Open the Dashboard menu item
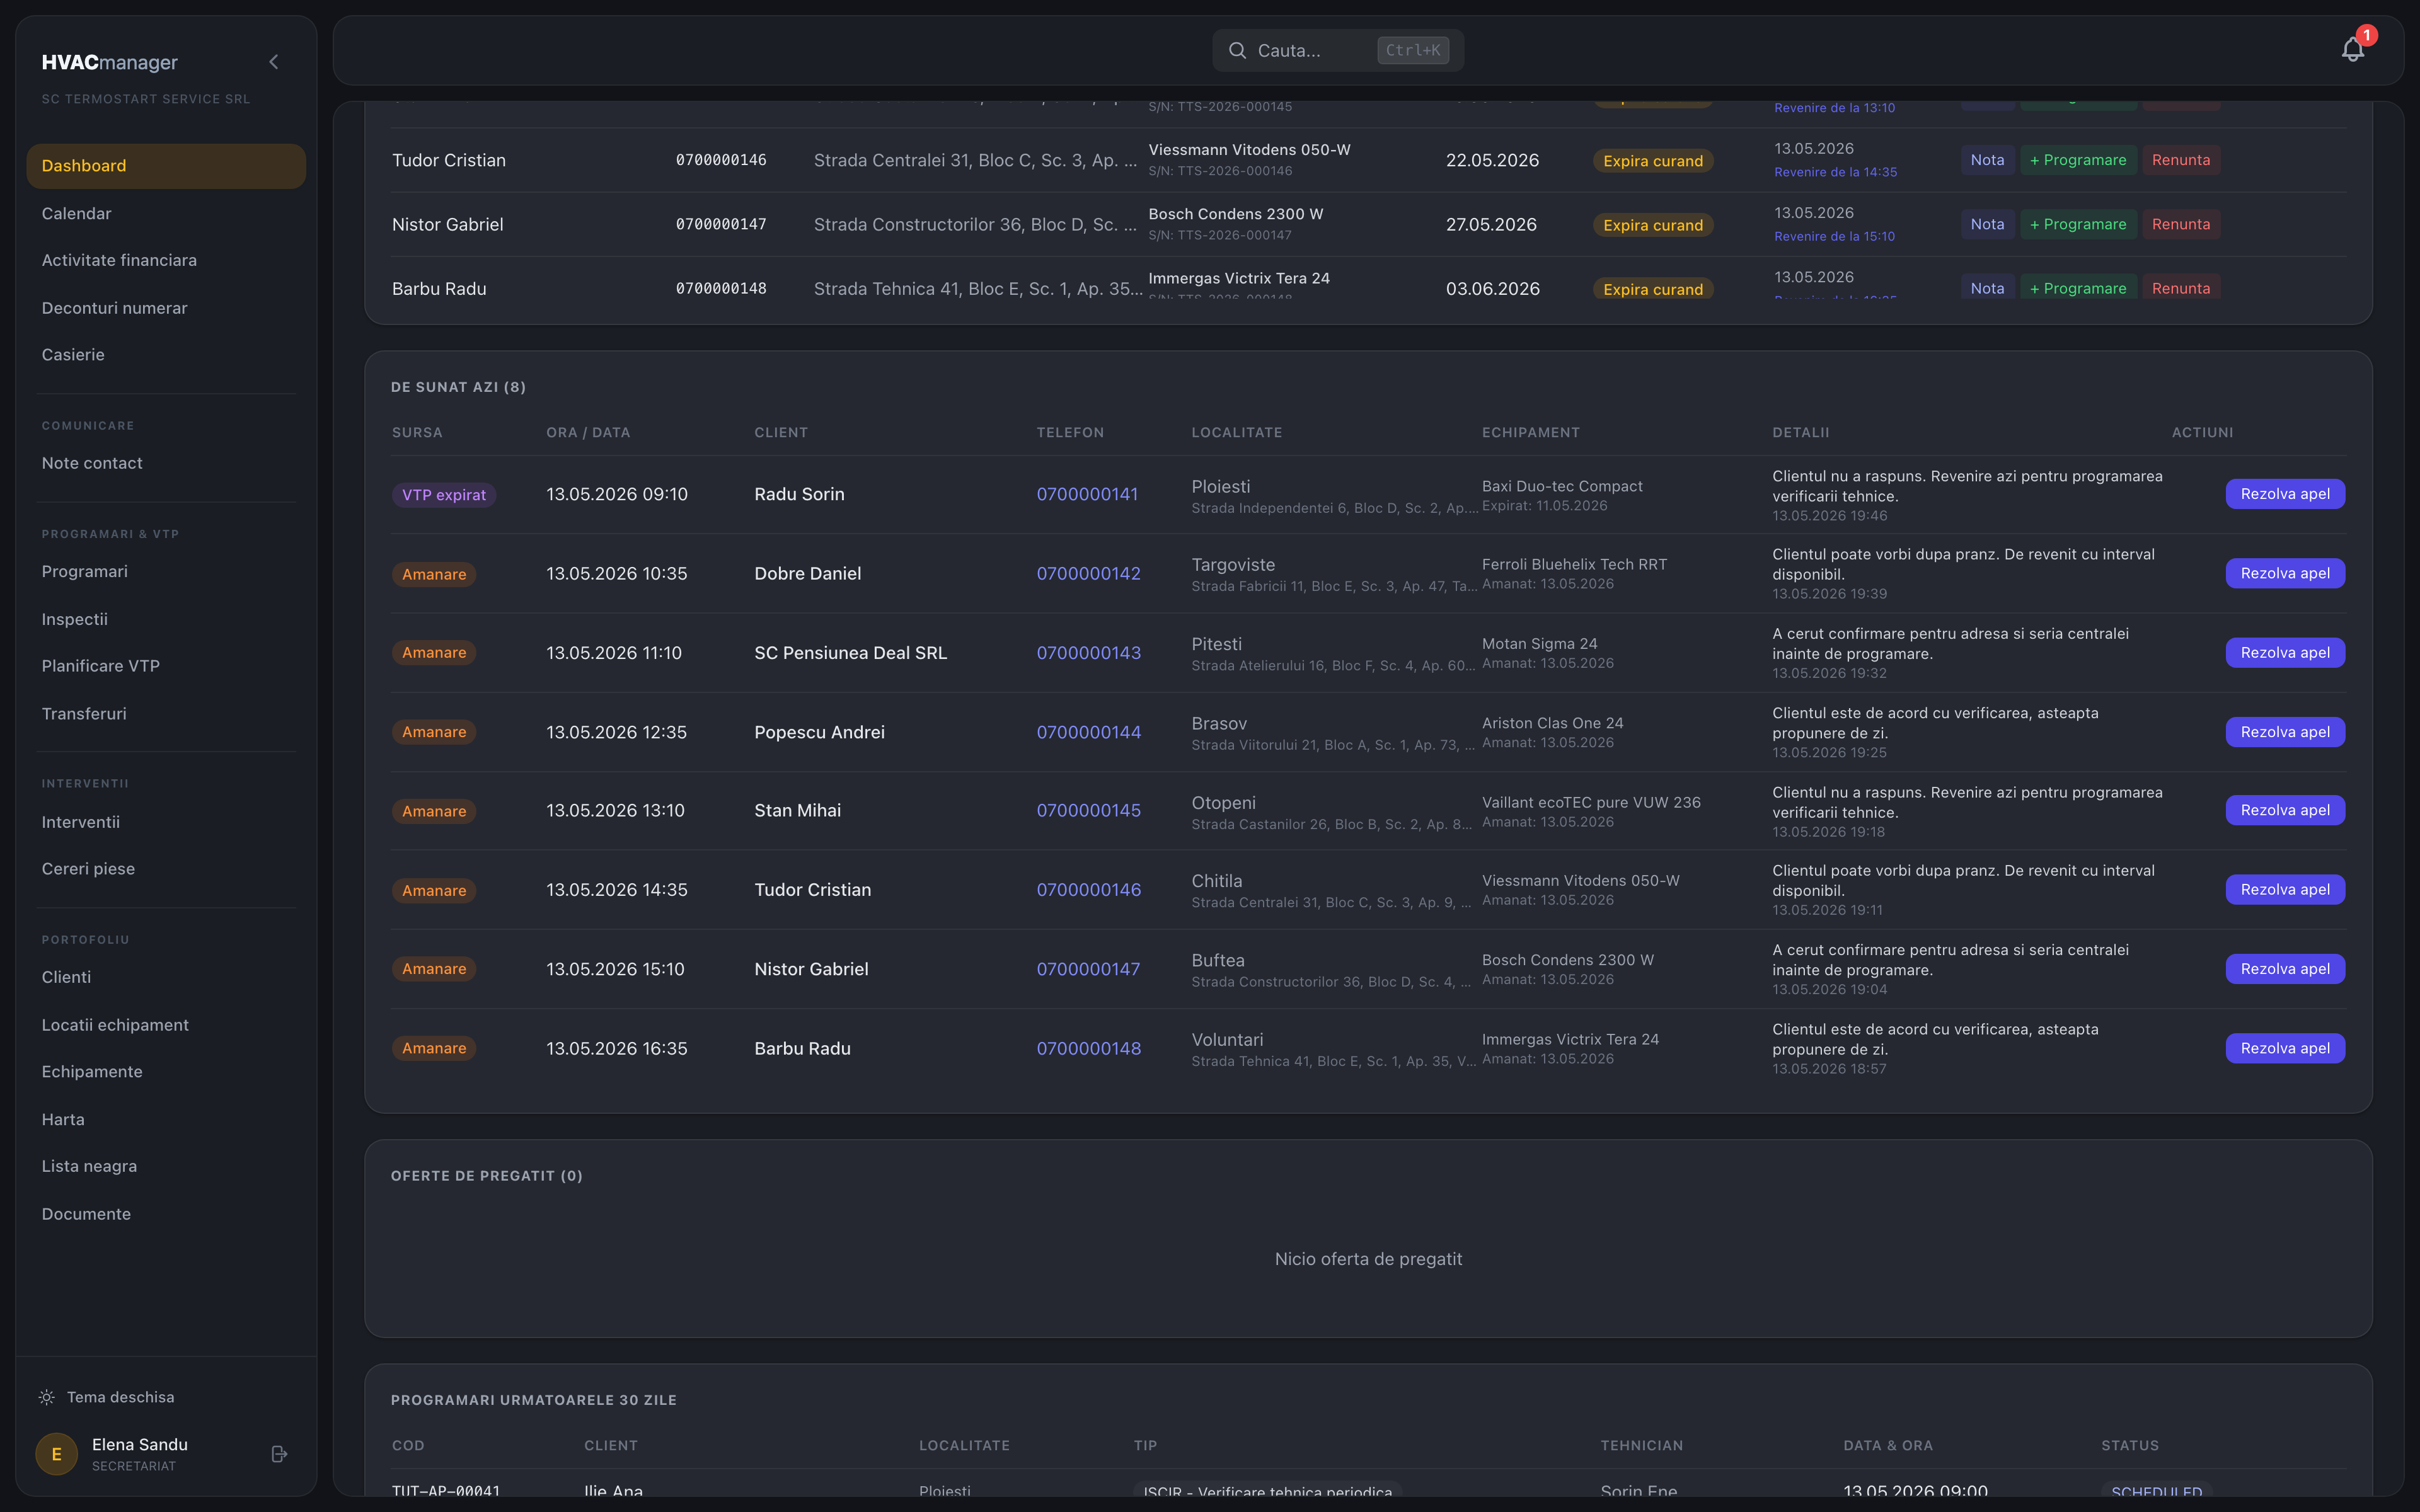 pos(166,166)
